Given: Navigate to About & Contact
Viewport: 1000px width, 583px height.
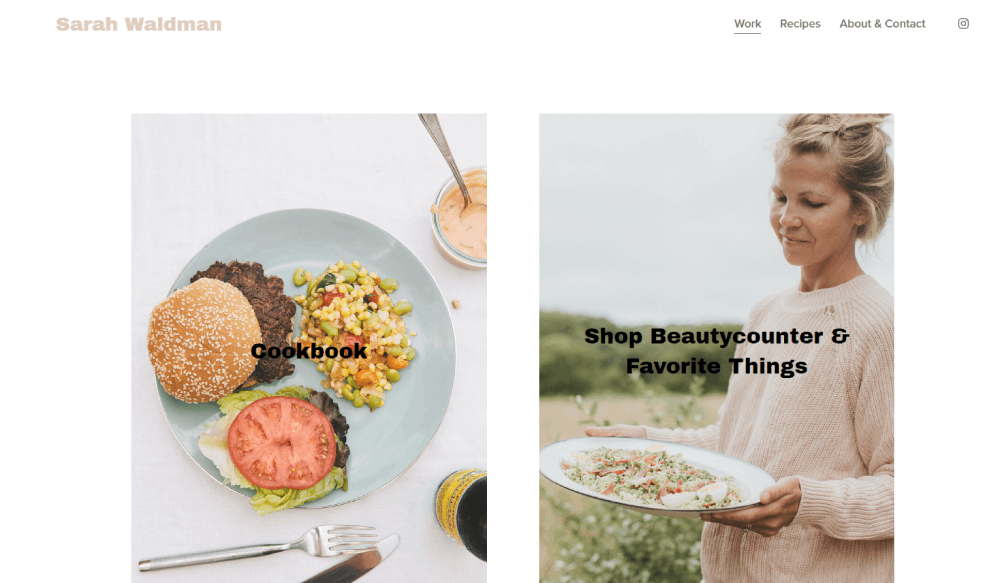Looking at the screenshot, I should pos(882,24).
